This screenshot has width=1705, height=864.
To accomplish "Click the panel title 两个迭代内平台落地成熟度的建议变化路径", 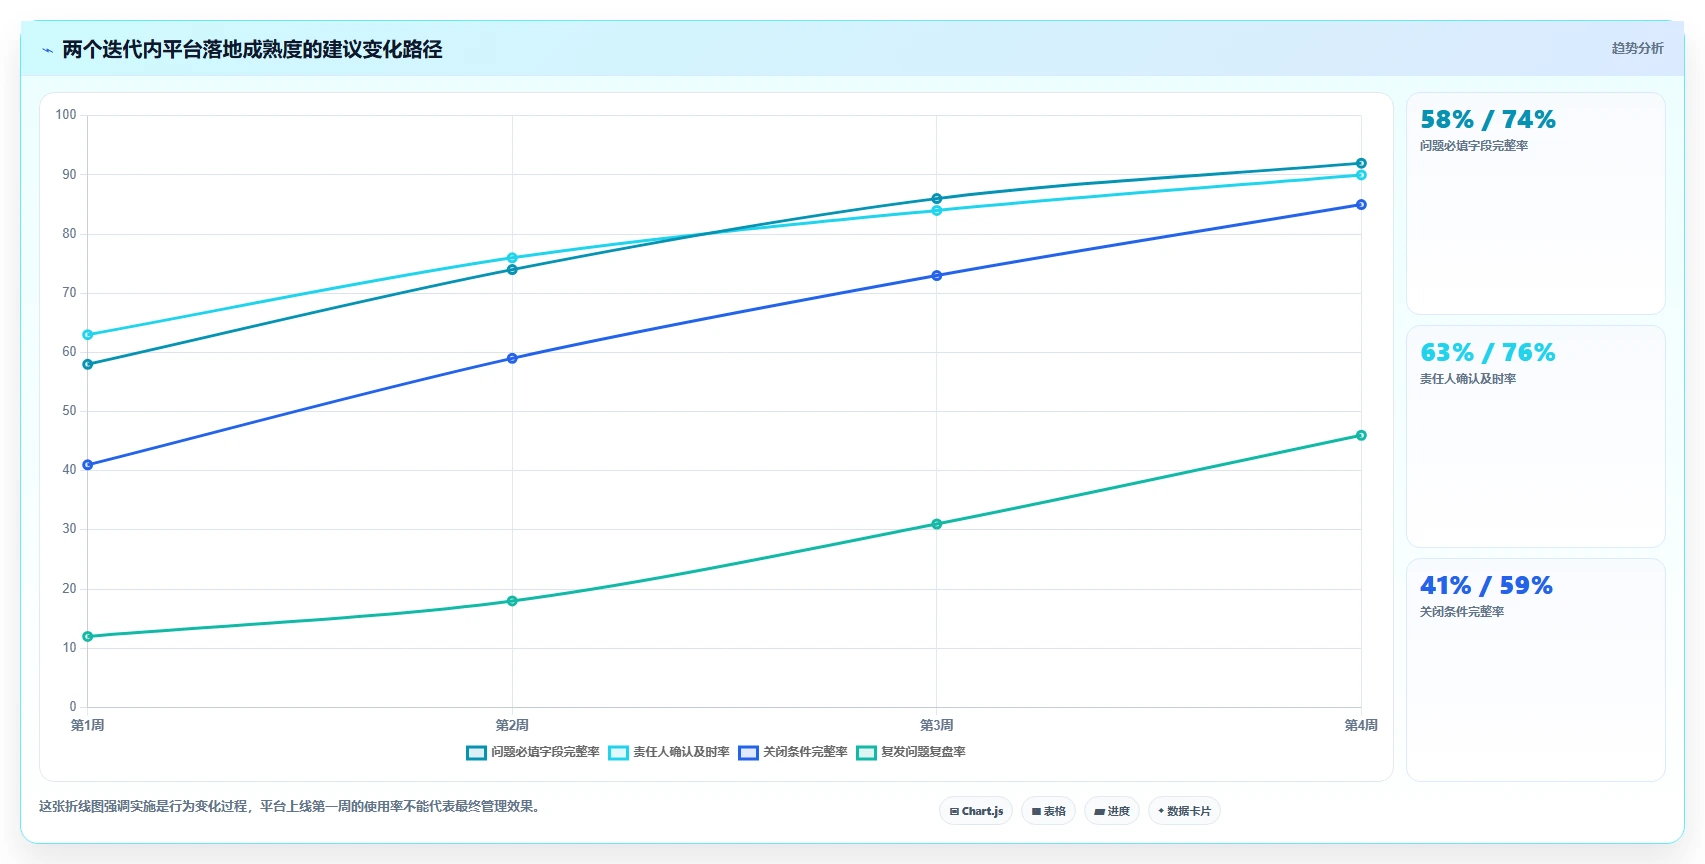I will [x=252, y=50].
